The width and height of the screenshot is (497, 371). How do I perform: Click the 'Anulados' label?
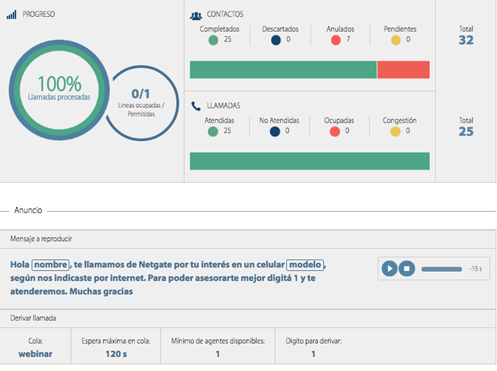(340, 29)
